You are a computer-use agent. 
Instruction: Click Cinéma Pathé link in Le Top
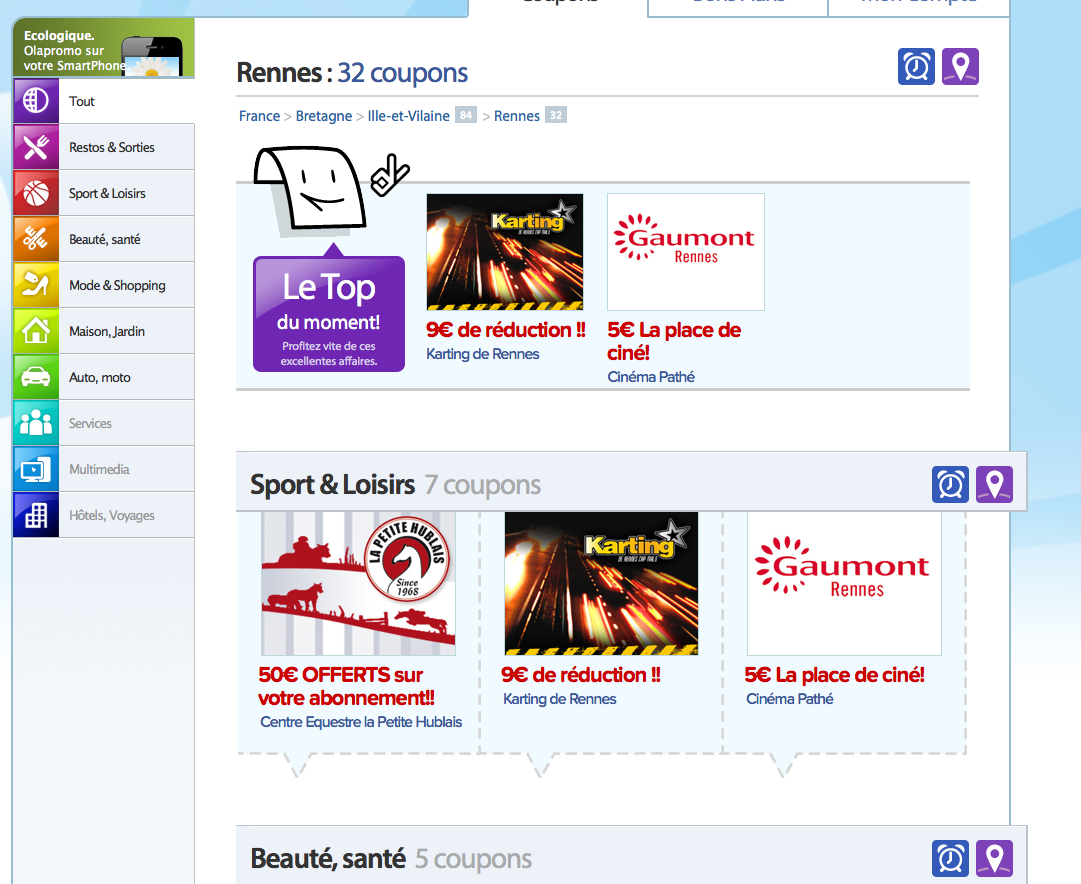[651, 376]
